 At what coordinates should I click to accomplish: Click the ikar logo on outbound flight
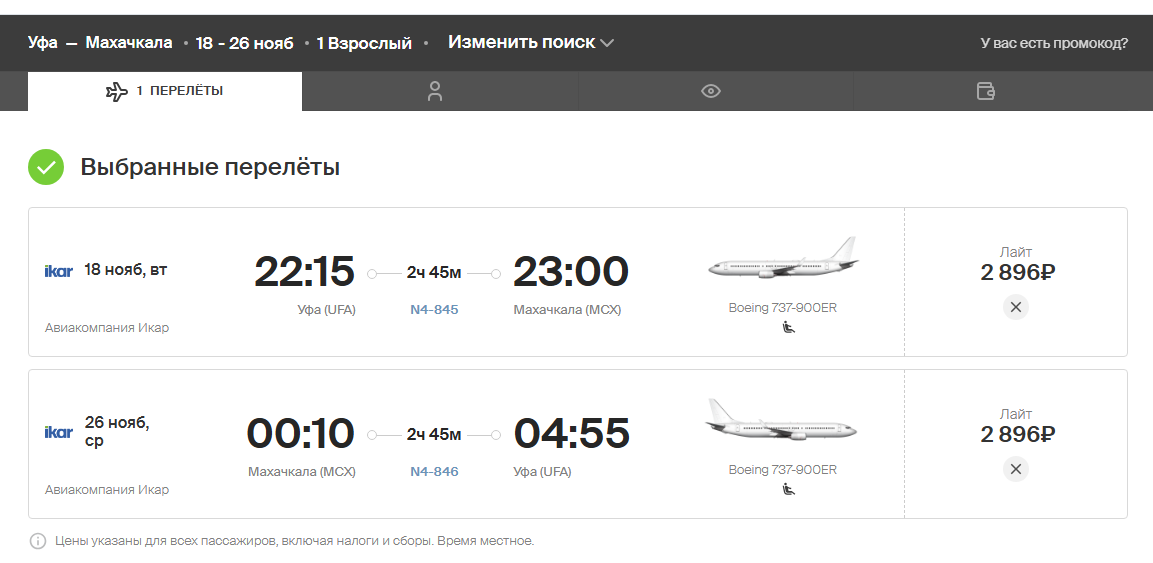[x=59, y=271]
